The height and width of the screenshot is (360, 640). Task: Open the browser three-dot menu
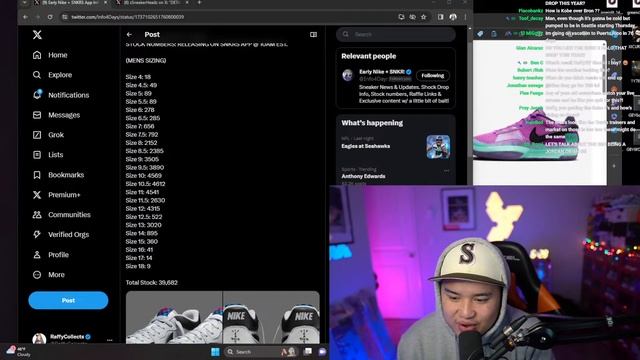click(x=465, y=17)
